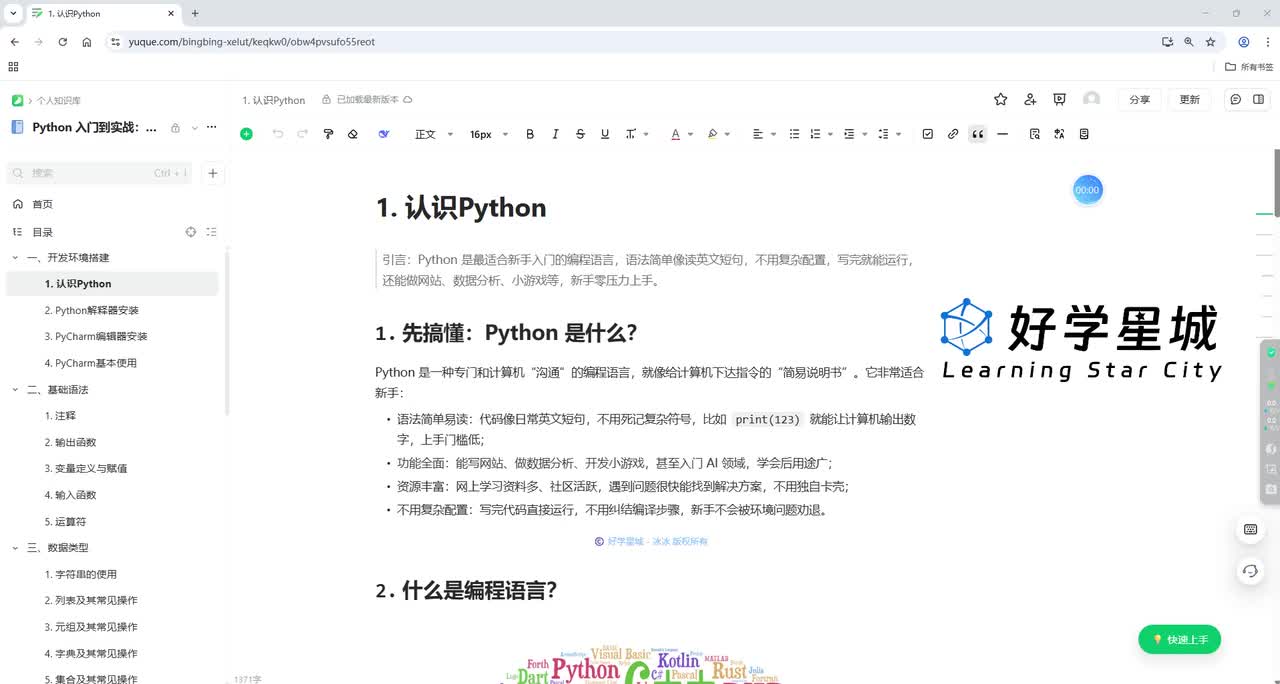Insert a horizontal divider line
The width and height of the screenshot is (1280, 684).
point(1003,134)
